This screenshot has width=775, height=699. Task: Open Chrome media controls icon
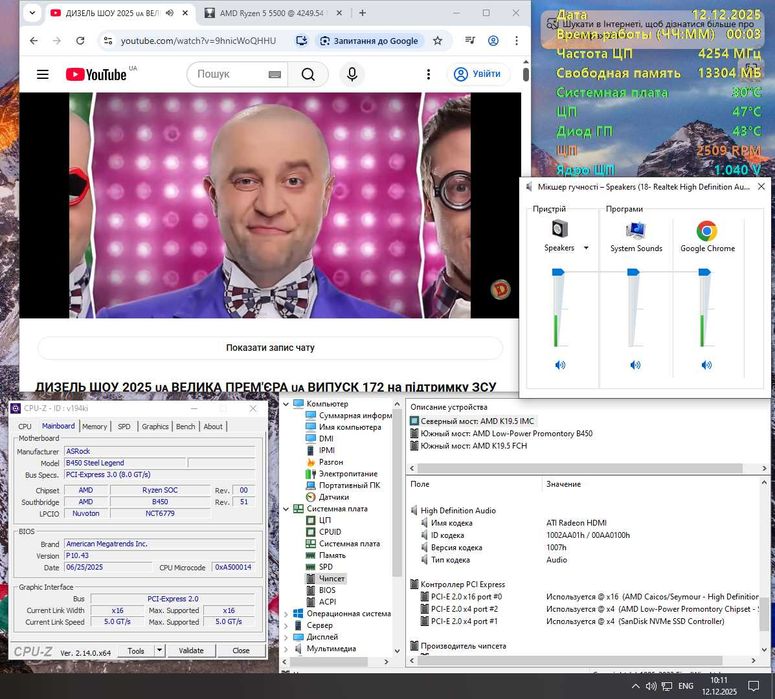[470, 41]
